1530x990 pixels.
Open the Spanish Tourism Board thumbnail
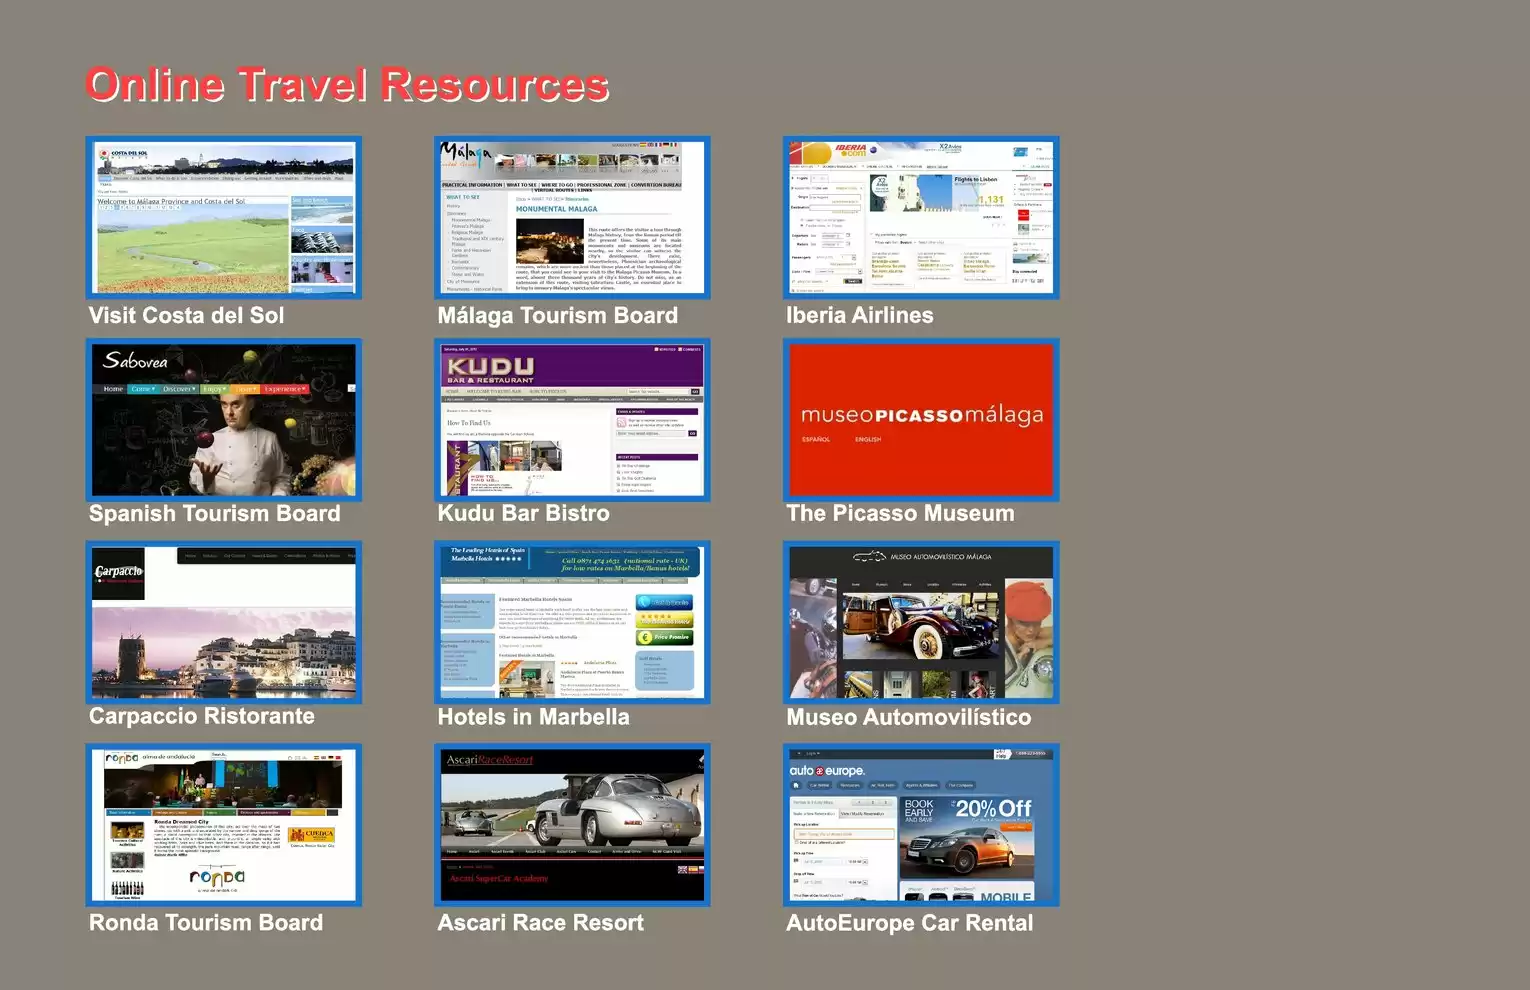[x=224, y=420]
